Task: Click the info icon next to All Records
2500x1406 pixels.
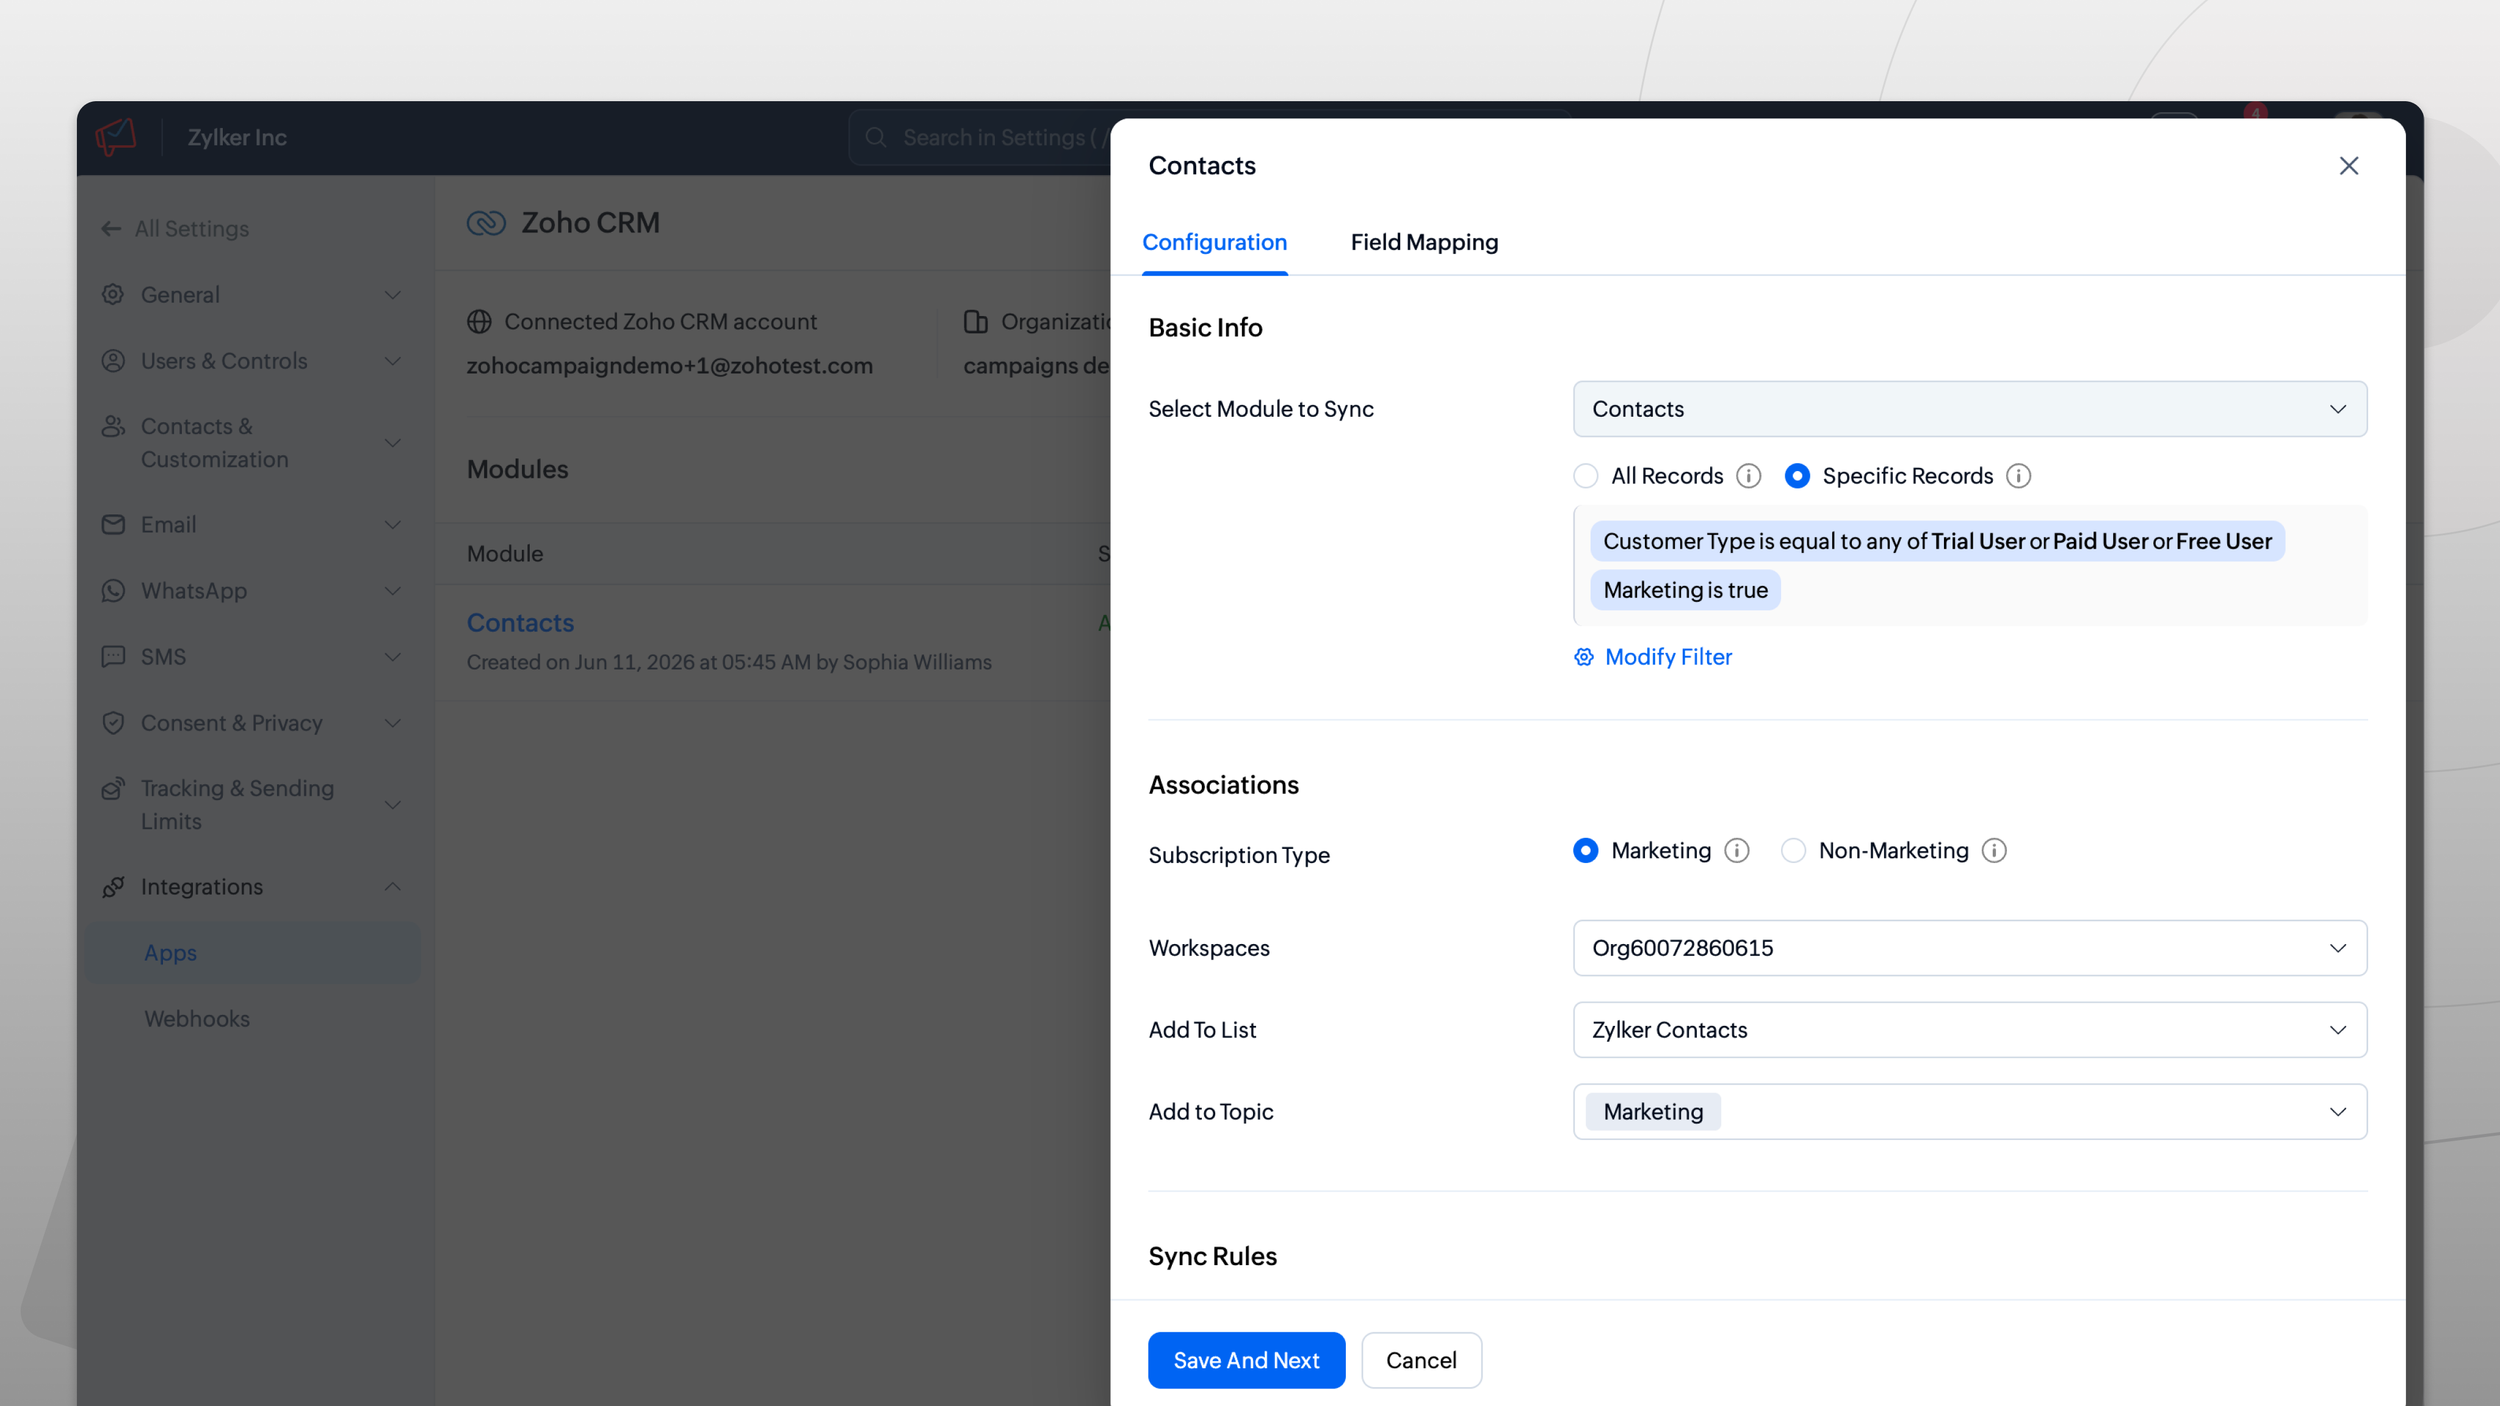Action: click(1748, 476)
